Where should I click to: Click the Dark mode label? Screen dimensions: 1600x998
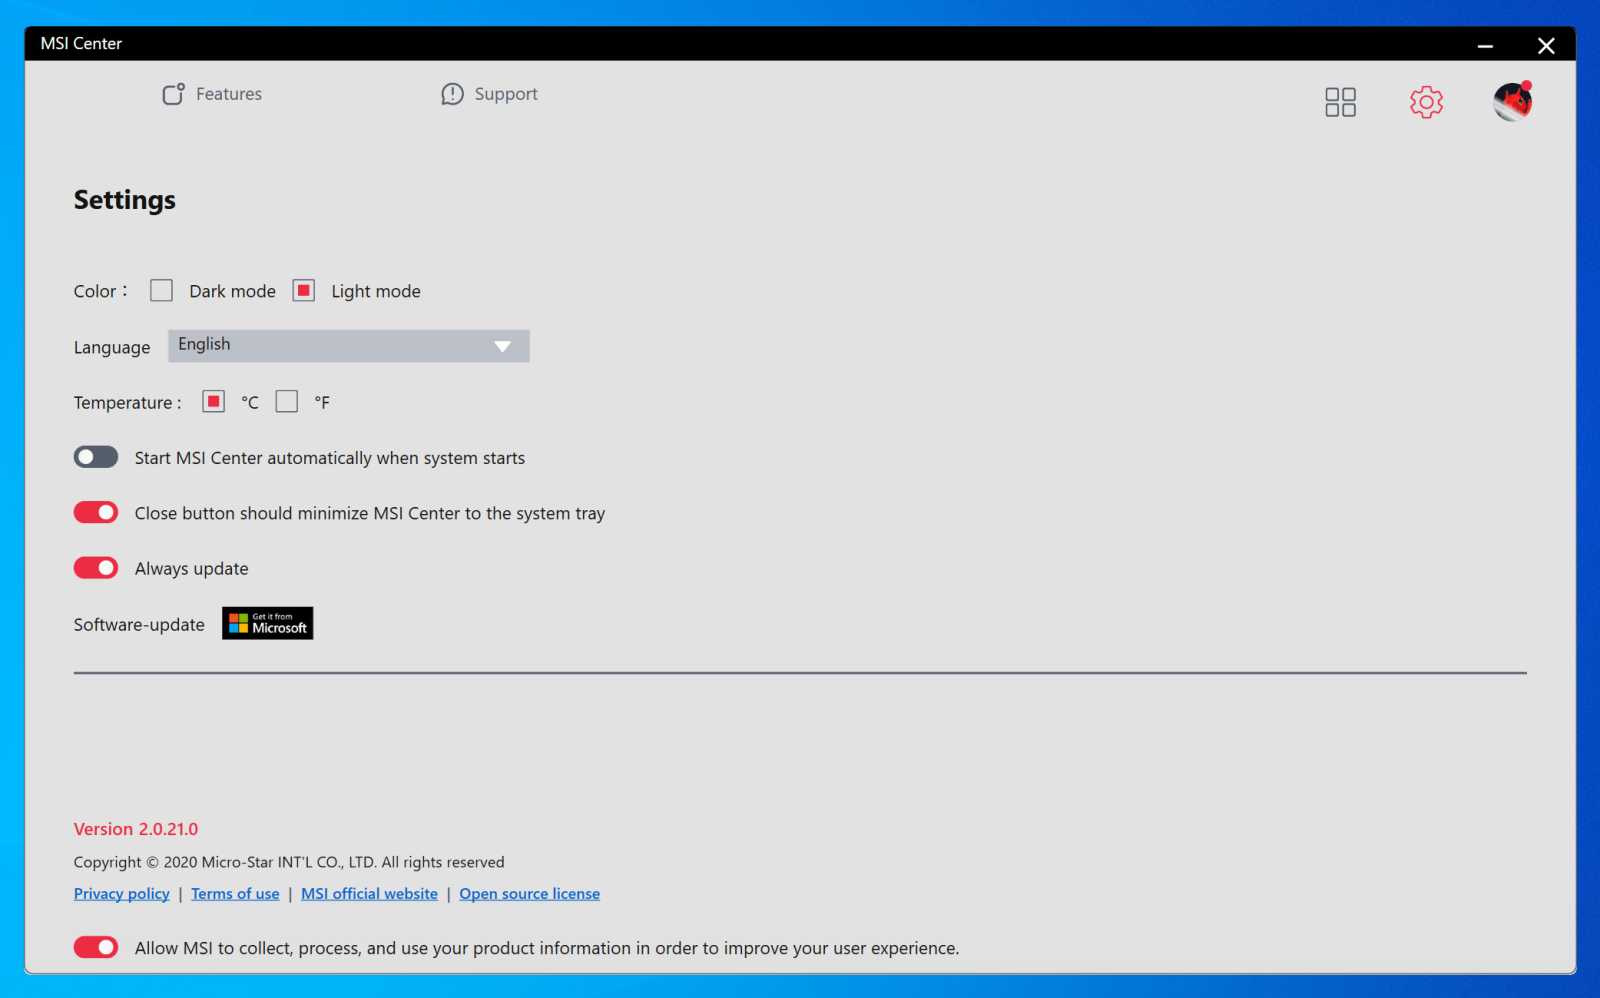(232, 291)
